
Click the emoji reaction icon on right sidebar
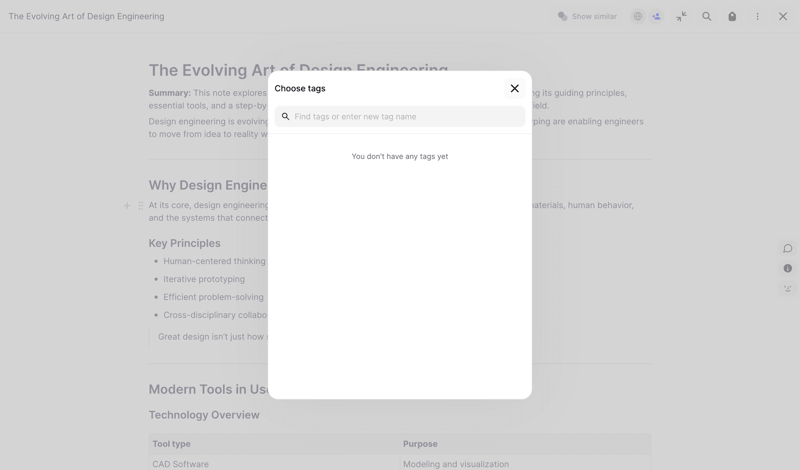[x=787, y=289]
